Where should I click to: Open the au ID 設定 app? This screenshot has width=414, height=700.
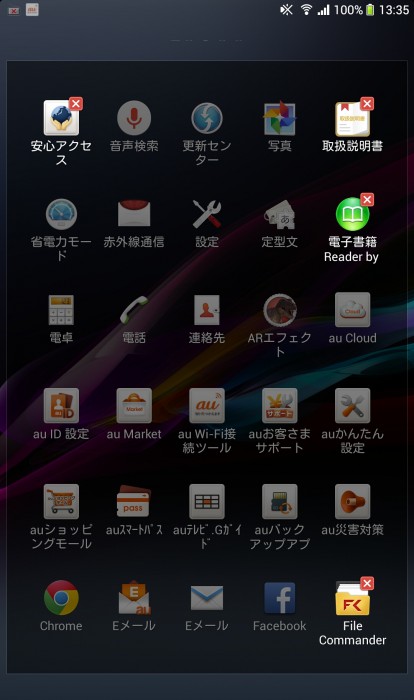click(x=61, y=405)
